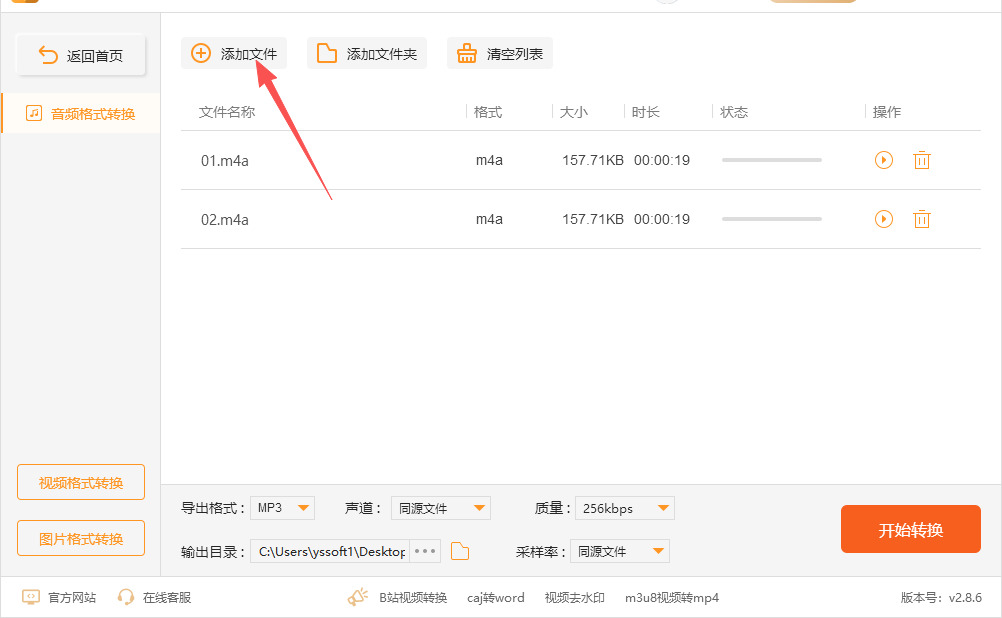
Task: Open 在线客服 online support
Action: (167, 598)
